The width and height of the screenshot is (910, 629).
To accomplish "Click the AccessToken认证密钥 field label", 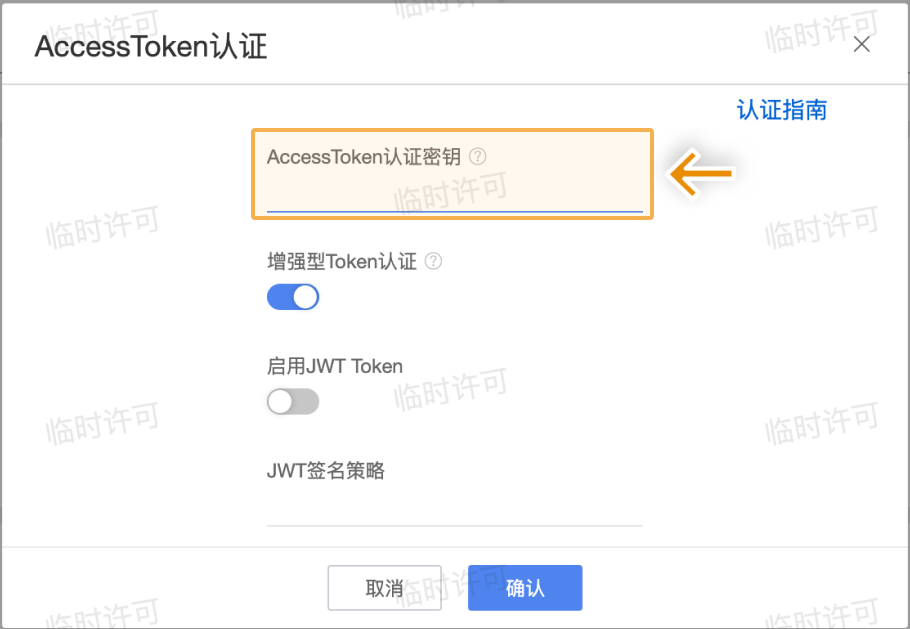I will (364, 157).
